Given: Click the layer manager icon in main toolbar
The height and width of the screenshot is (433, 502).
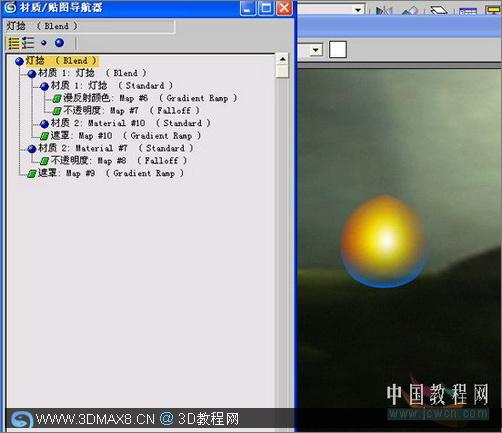Looking at the screenshot, I should [x=438, y=10].
